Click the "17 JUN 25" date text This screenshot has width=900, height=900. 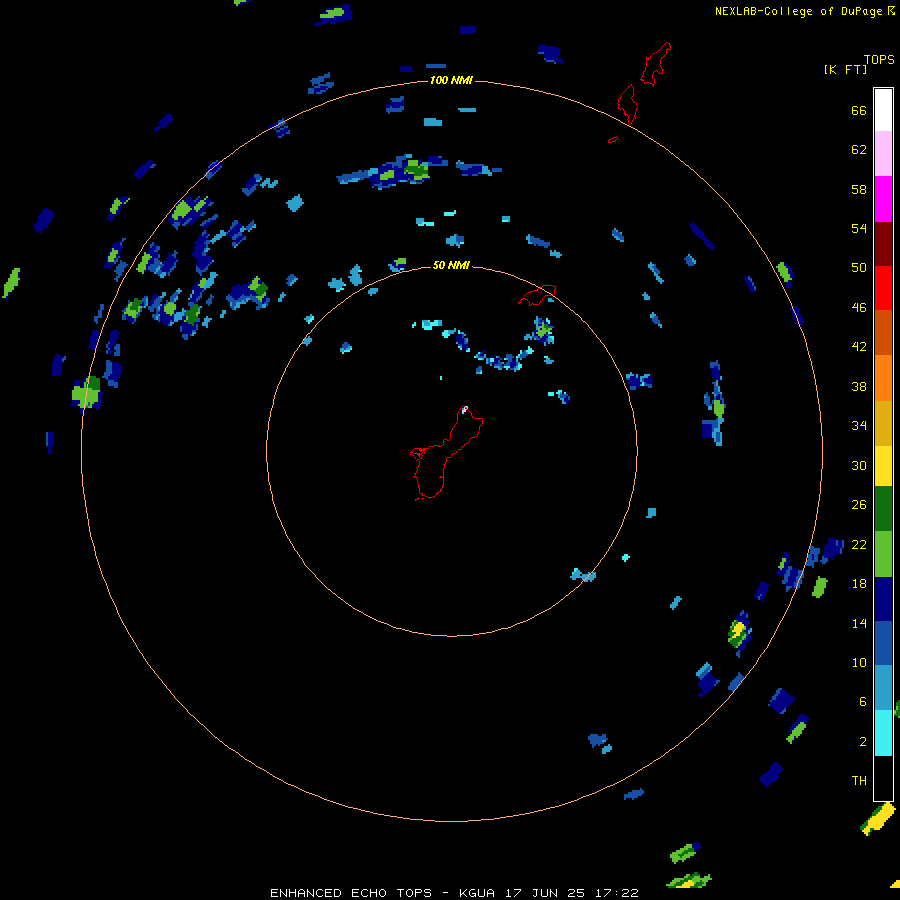pos(545,893)
